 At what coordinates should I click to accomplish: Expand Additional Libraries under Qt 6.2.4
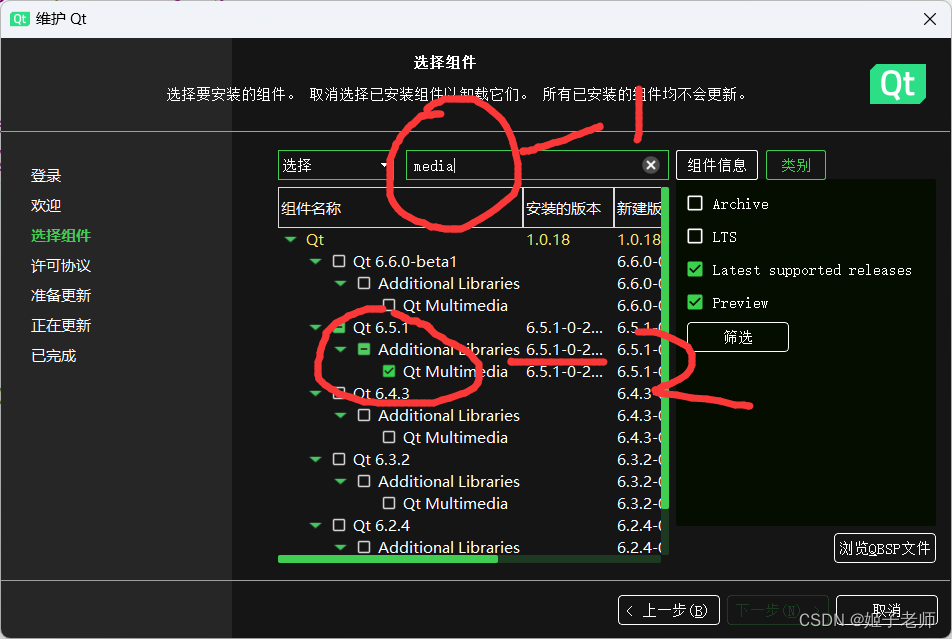click(x=341, y=548)
